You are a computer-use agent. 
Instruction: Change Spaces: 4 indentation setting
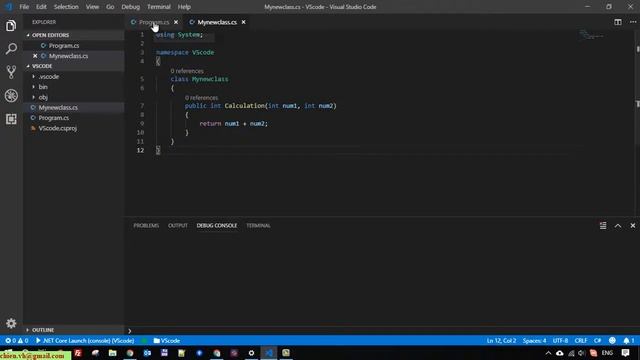[x=534, y=340]
